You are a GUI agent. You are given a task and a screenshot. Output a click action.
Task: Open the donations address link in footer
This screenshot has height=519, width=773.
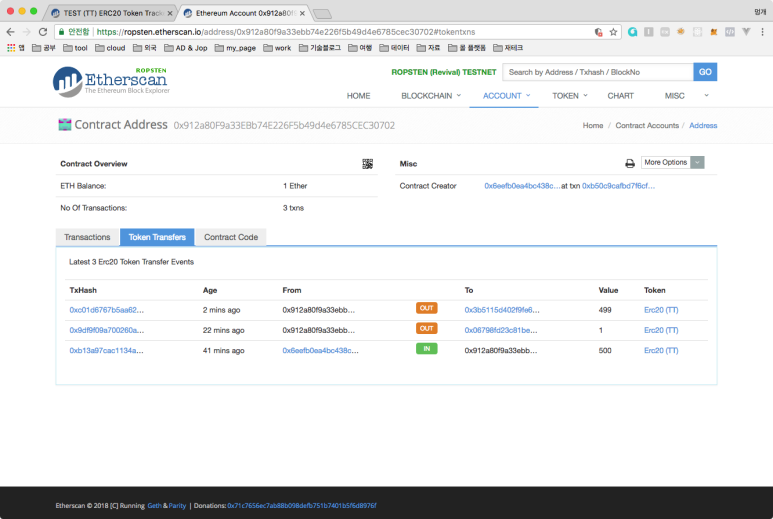(x=302, y=506)
